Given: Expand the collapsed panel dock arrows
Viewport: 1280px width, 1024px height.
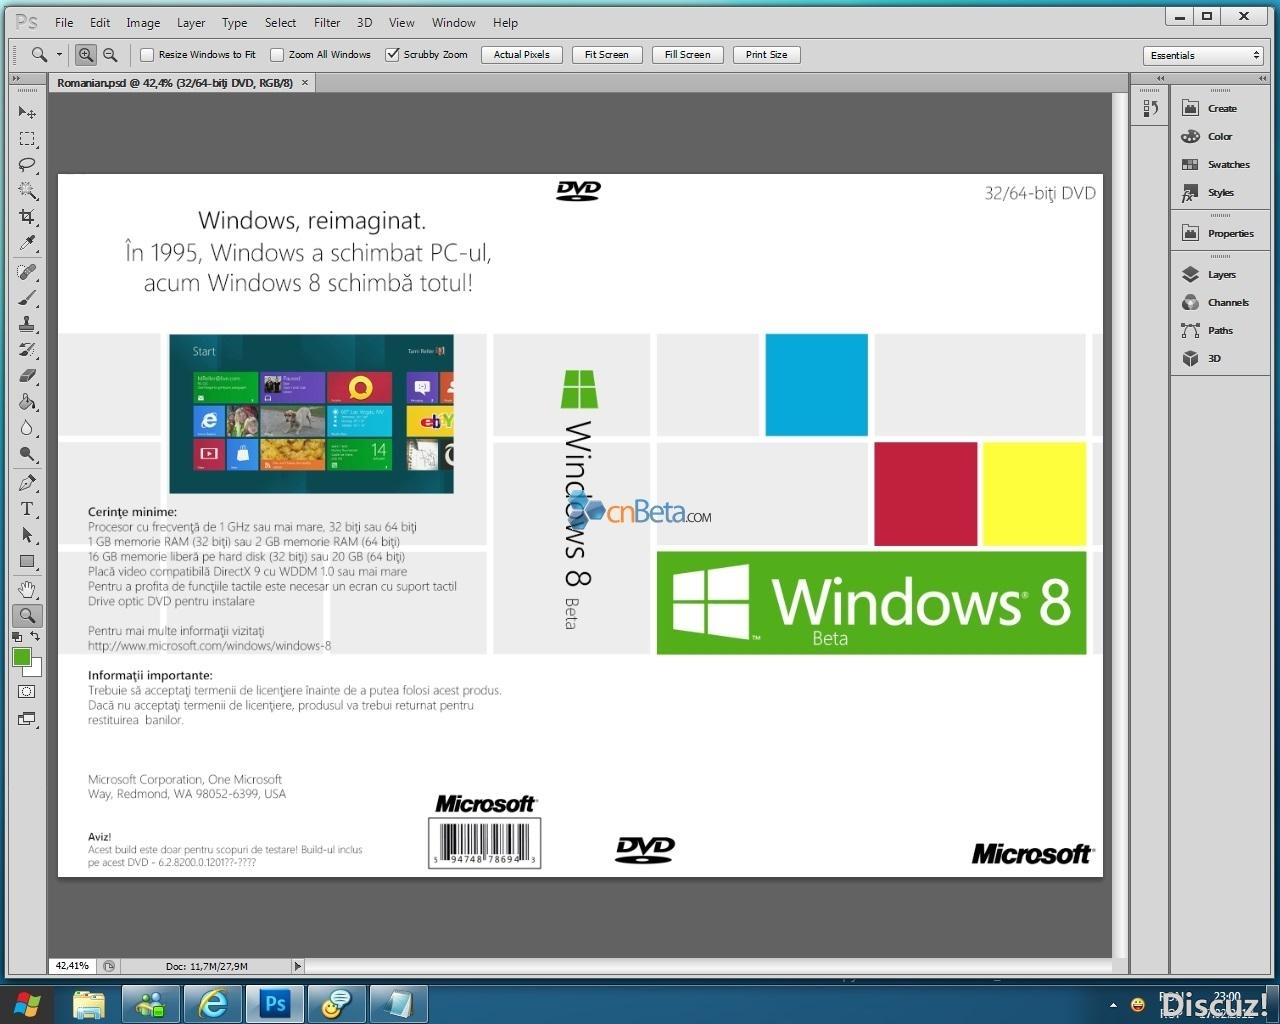Looking at the screenshot, I should [1160, 78].
